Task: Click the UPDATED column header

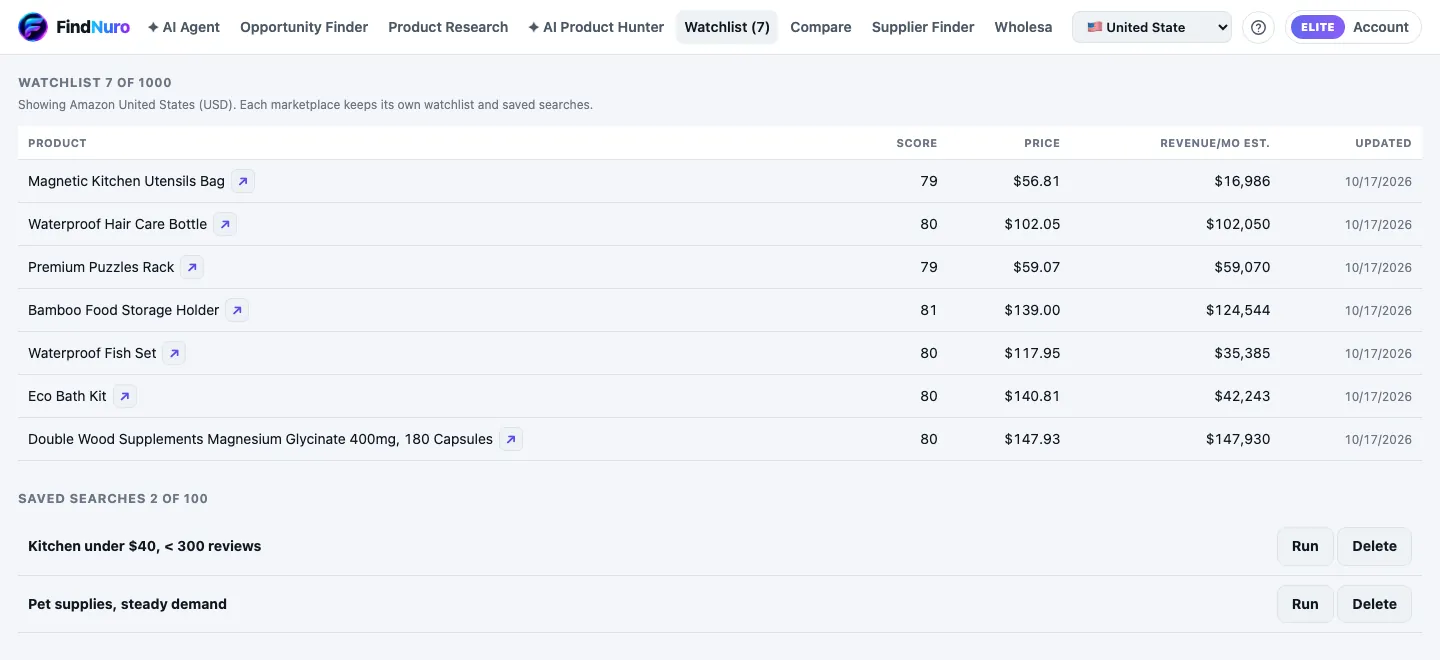Action: coord(1383,143)
